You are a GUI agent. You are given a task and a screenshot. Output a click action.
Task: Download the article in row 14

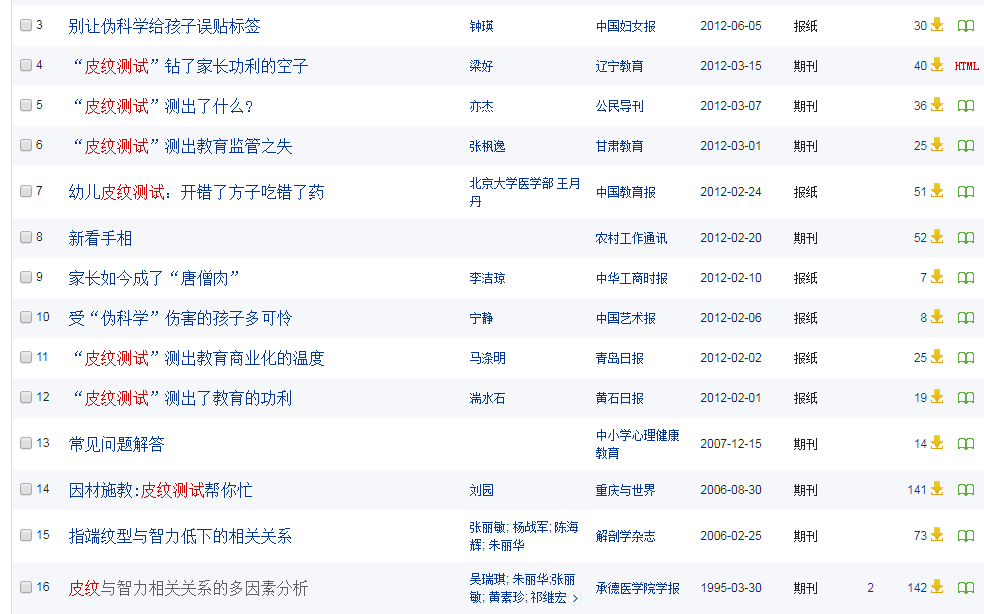click(937, 489)
